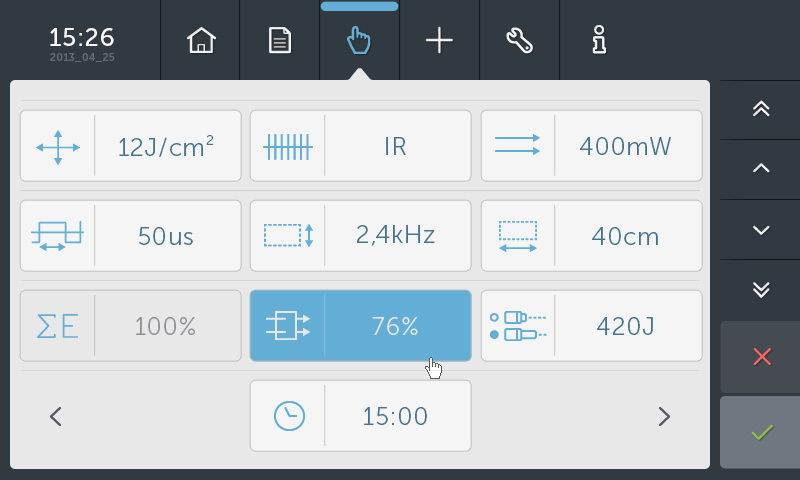Select the IR wavelength parameter
Viewport: 800px width, 480px height.
tap(360, 146)
